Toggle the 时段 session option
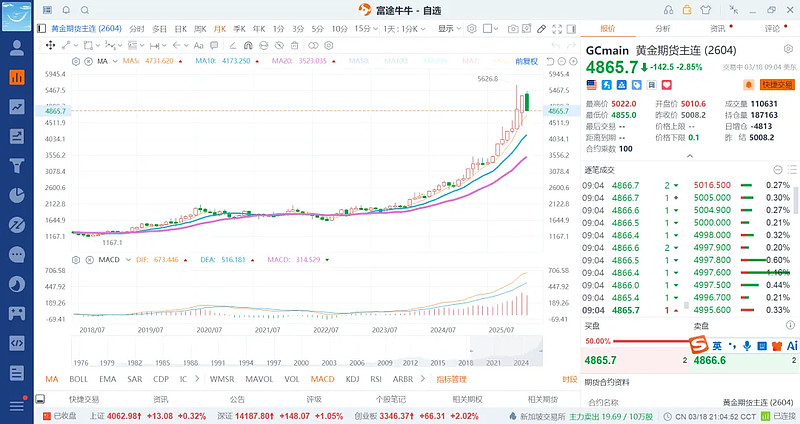 click(569, 379)
